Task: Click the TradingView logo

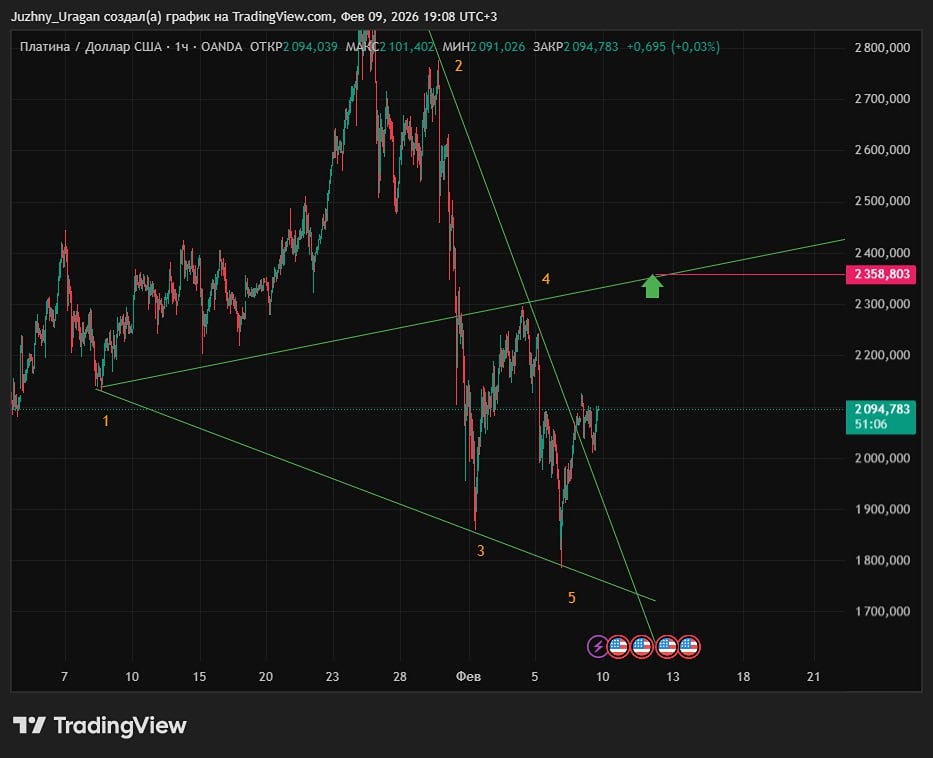Action: point(99,725)
